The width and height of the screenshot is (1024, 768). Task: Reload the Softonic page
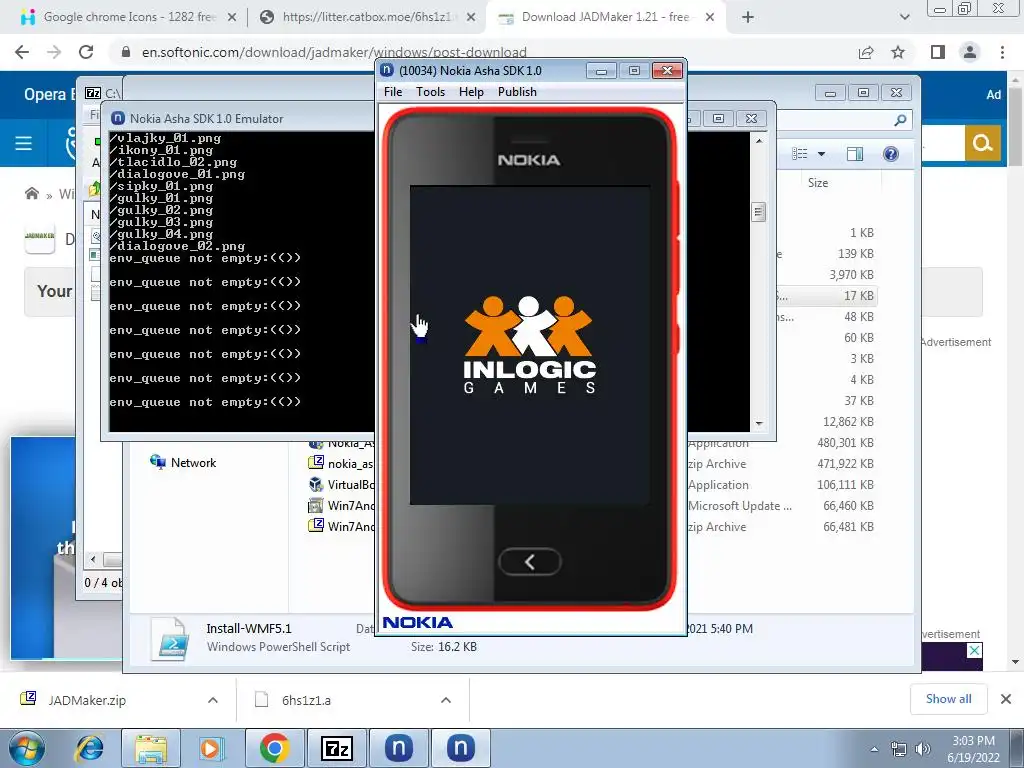[x=86, y=52]
